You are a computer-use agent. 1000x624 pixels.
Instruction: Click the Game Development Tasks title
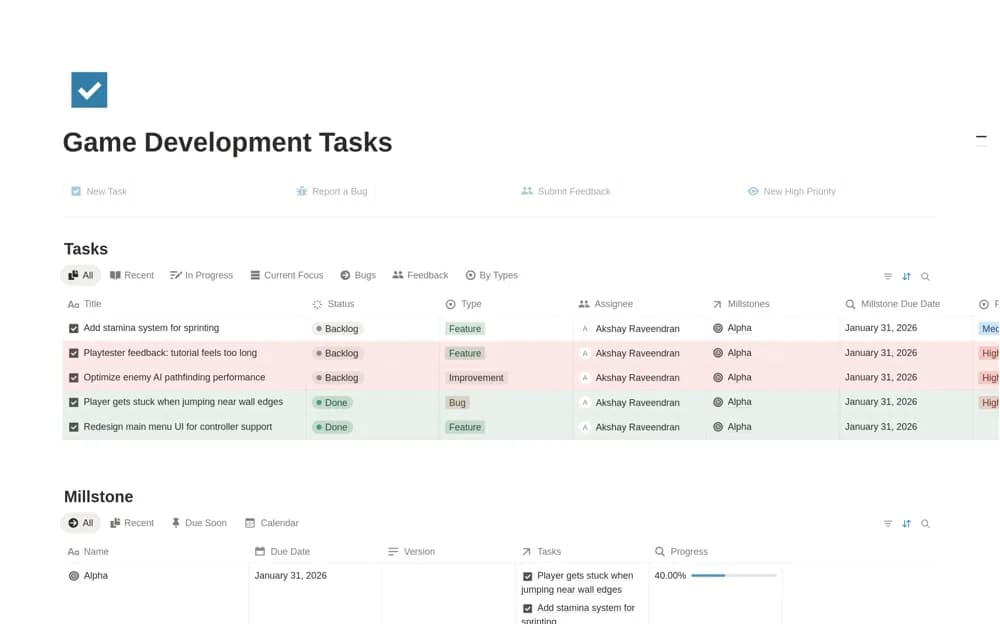pos(228,142)
